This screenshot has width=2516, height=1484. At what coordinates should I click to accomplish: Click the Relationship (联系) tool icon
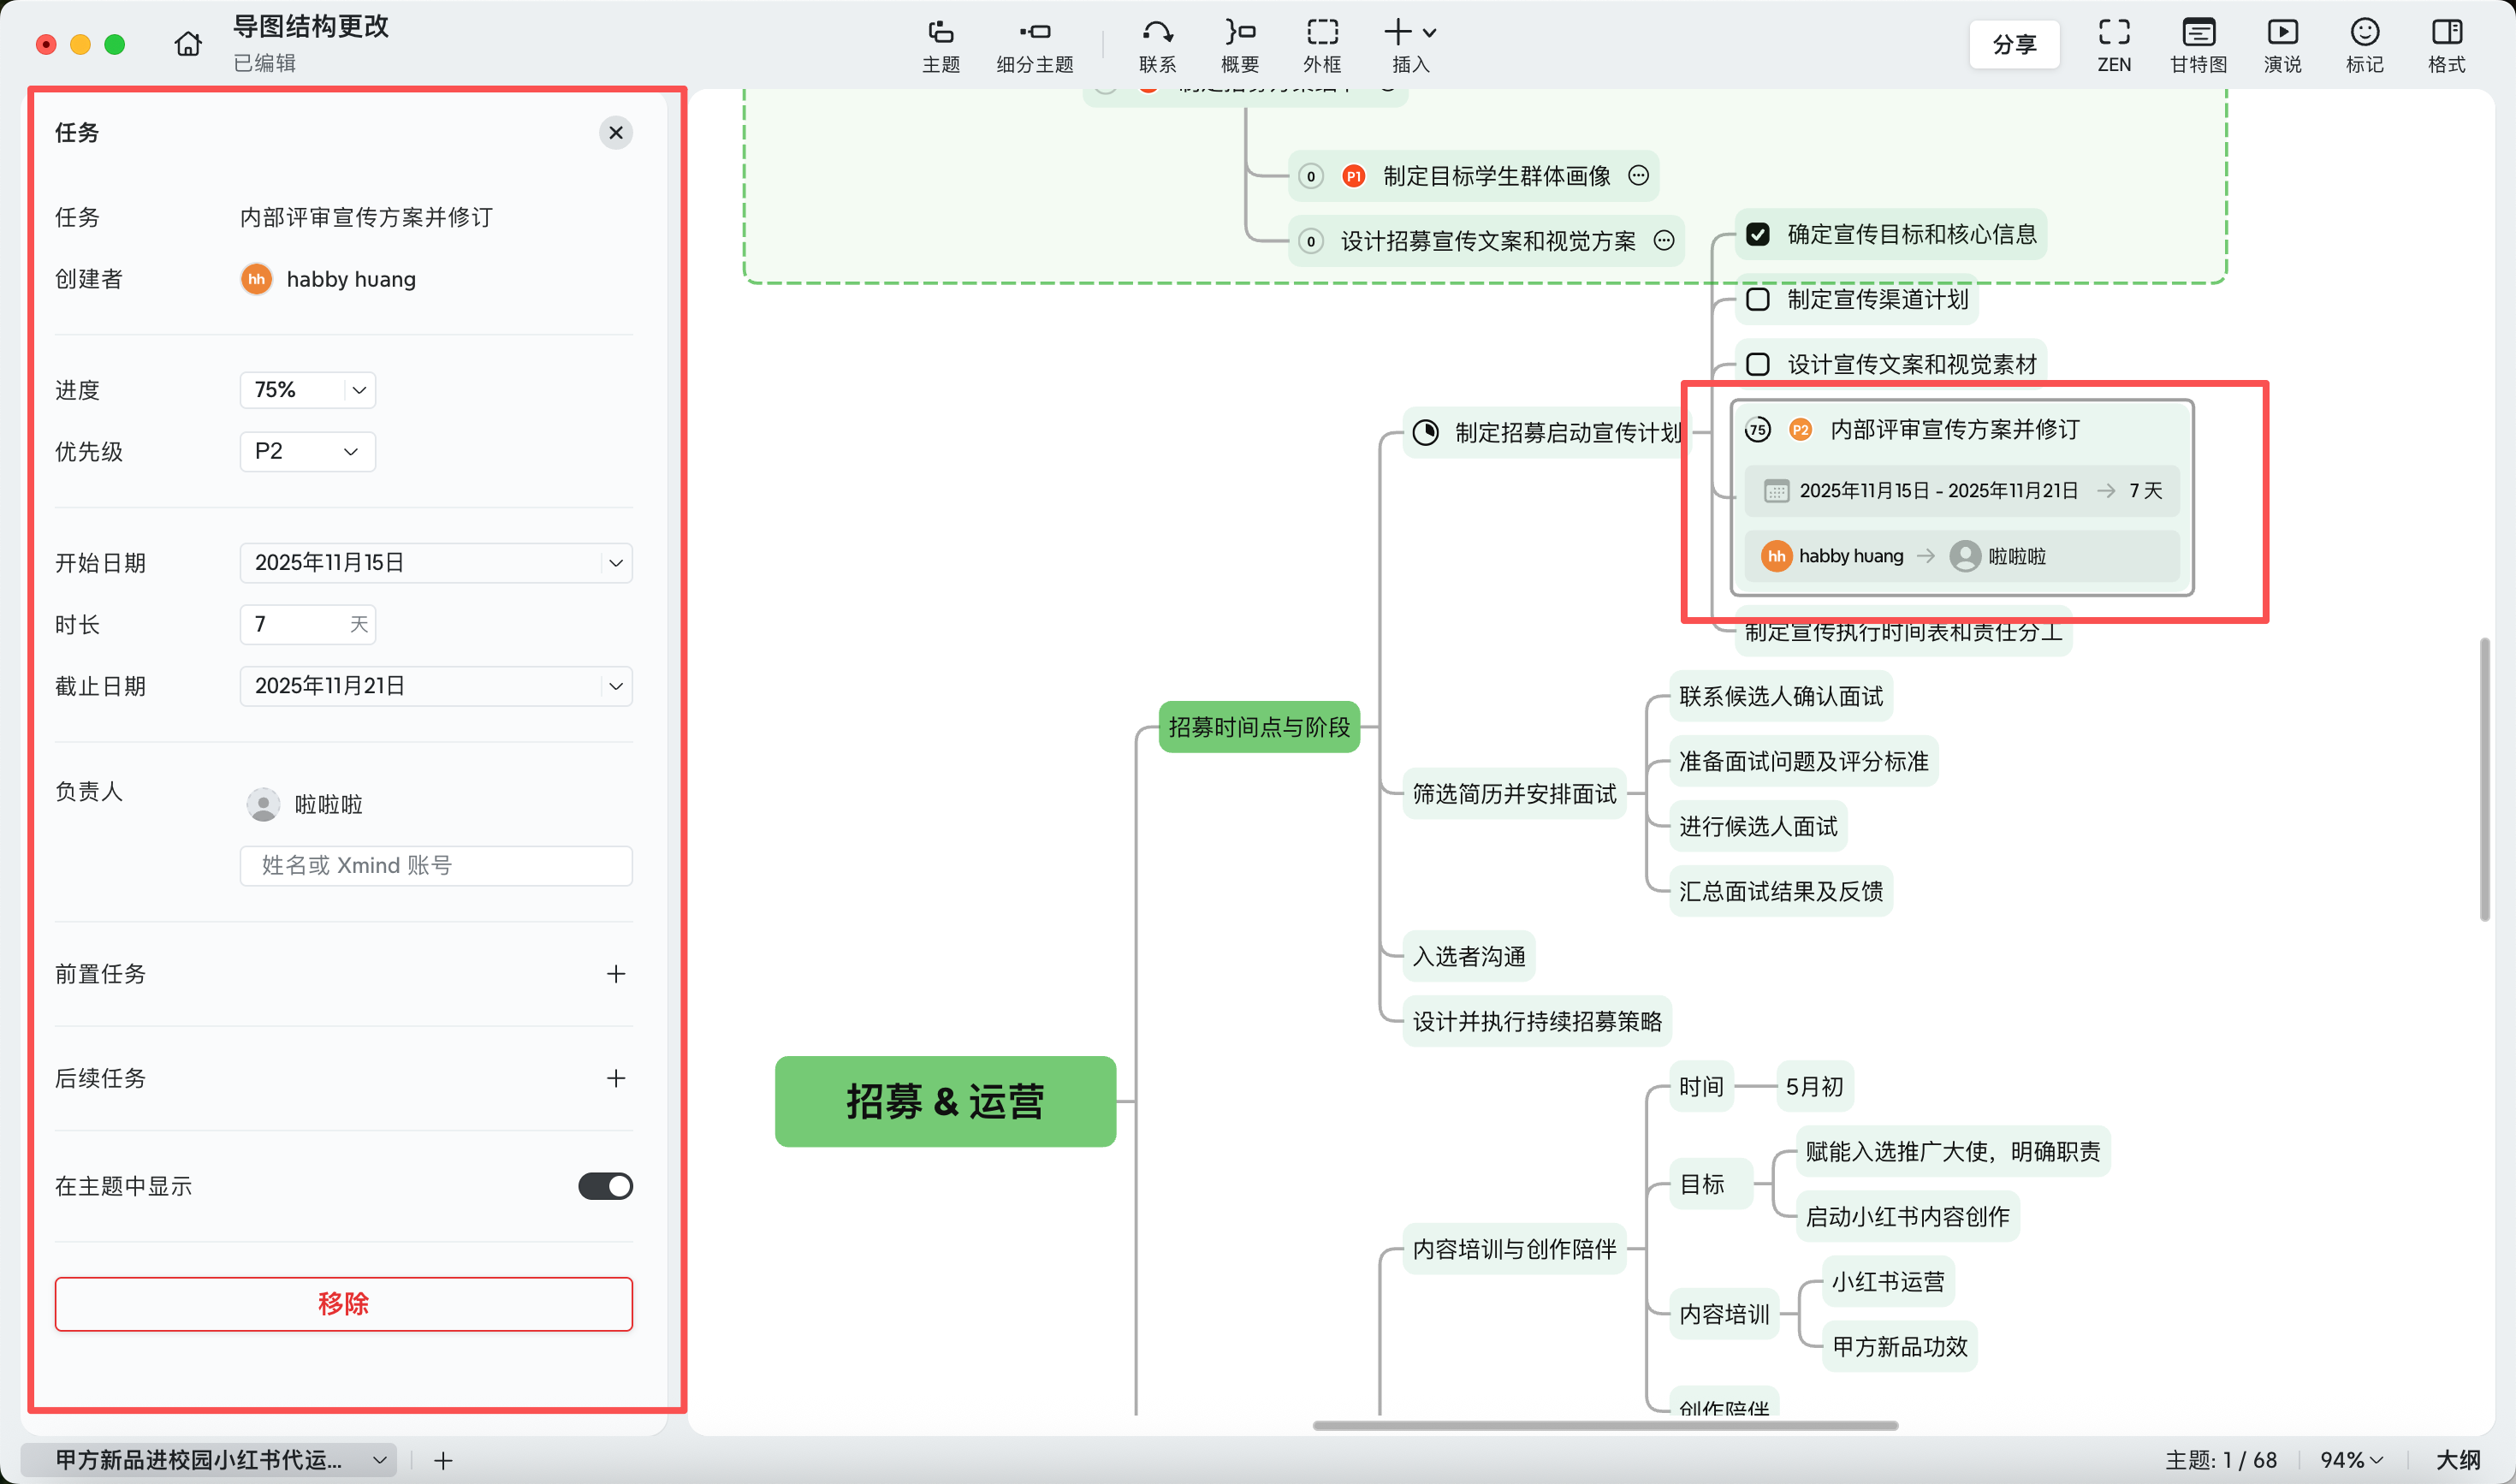coord(1157,33)
